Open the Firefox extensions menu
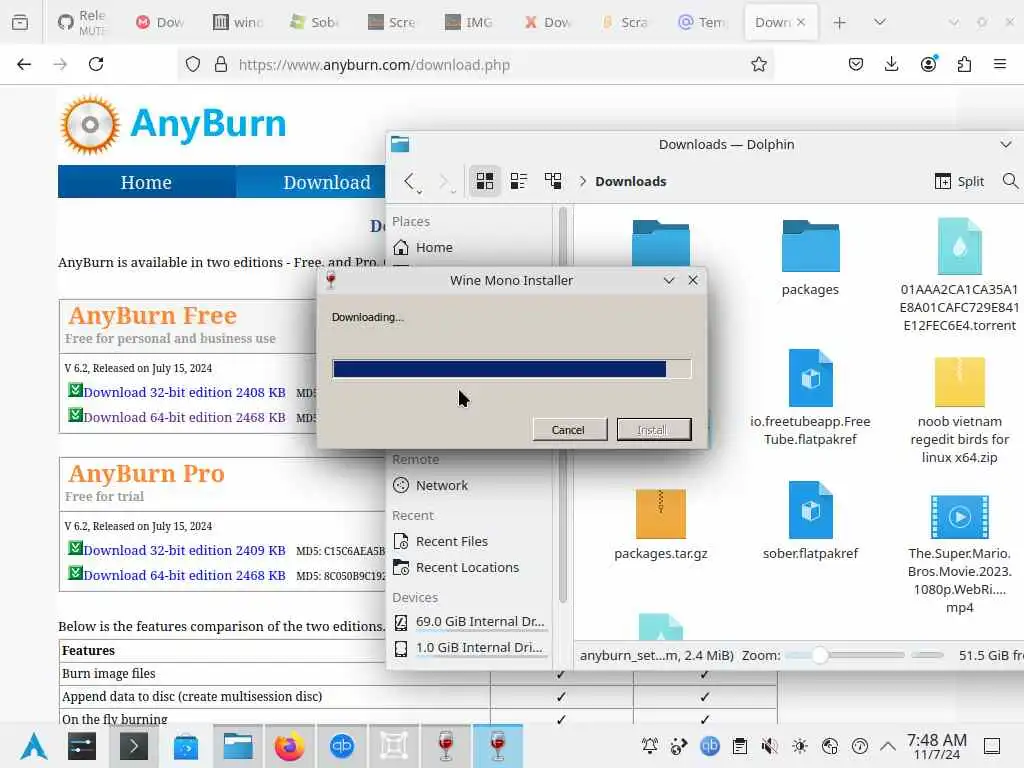This screenshot has height=768, width=1024. coord(964,64)
